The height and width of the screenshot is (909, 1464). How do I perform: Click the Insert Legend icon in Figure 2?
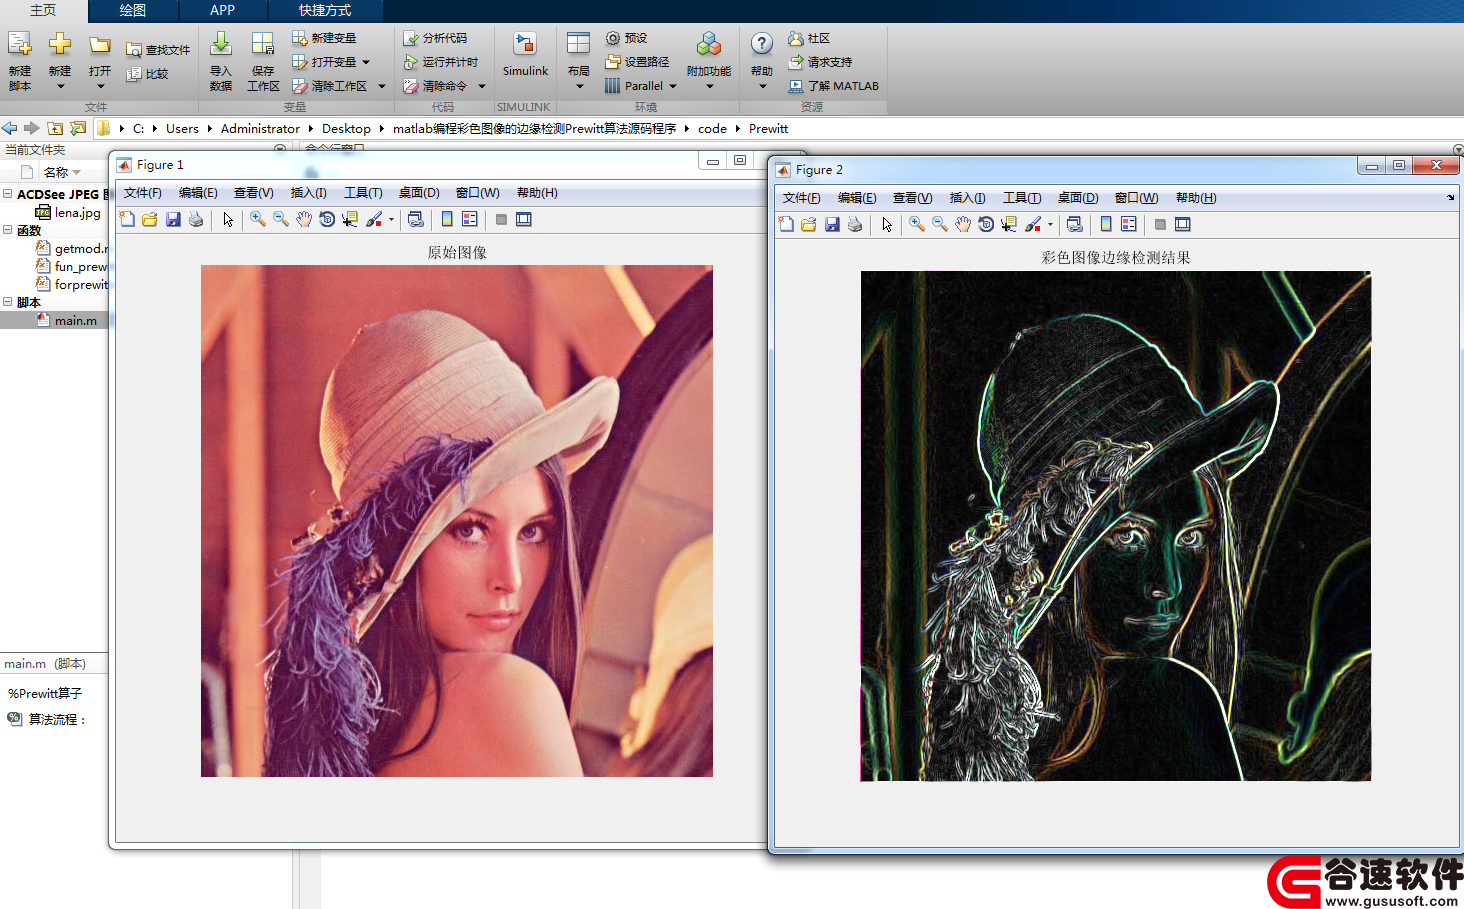(1129, 224)
